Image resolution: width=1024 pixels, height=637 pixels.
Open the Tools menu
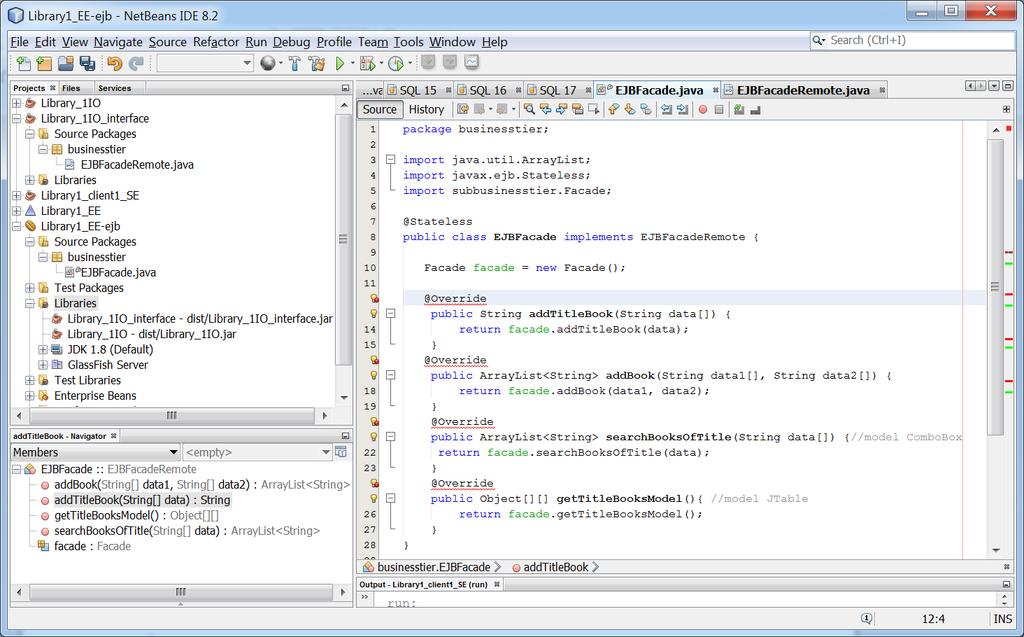[408, 42]
